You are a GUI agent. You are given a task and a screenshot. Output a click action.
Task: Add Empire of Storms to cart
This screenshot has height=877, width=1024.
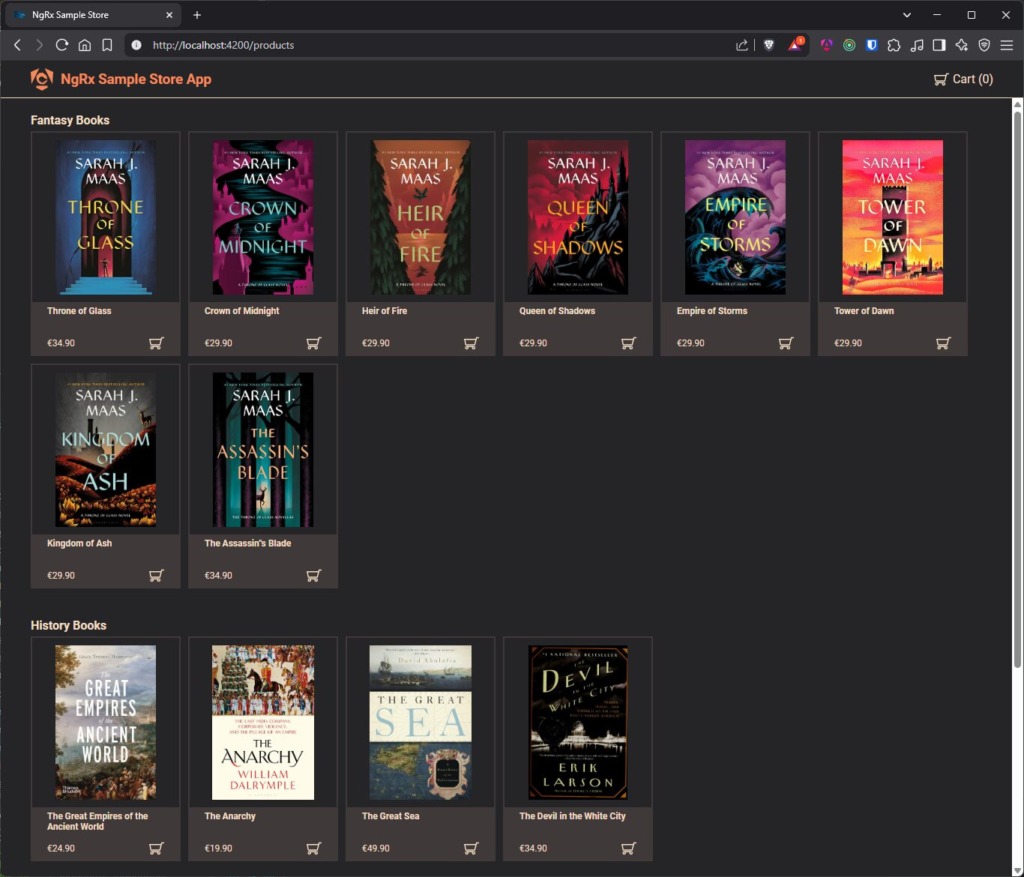coord(786,343)
